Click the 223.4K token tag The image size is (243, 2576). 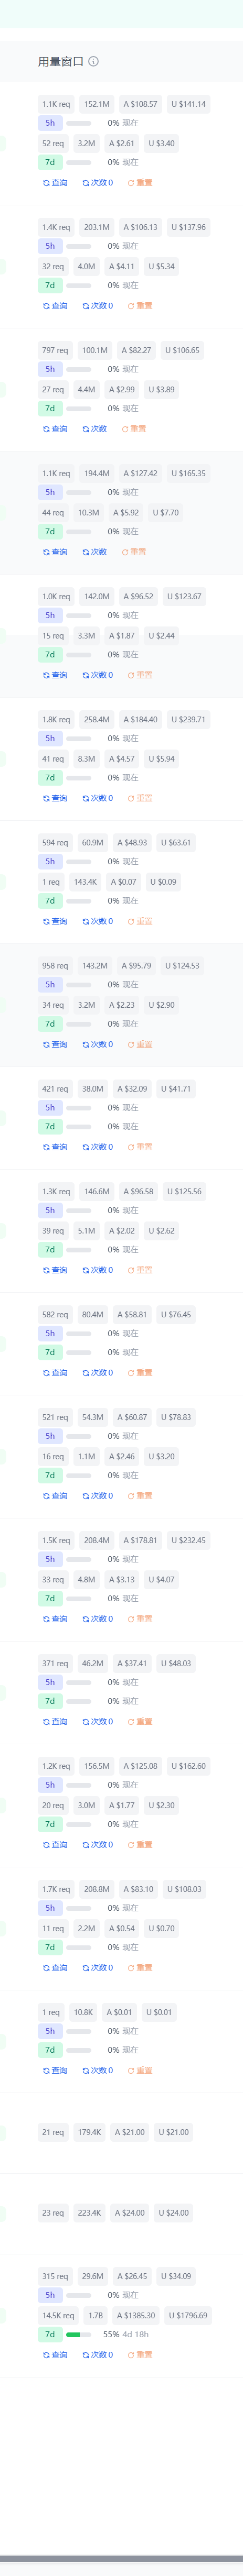point(89,2213)
